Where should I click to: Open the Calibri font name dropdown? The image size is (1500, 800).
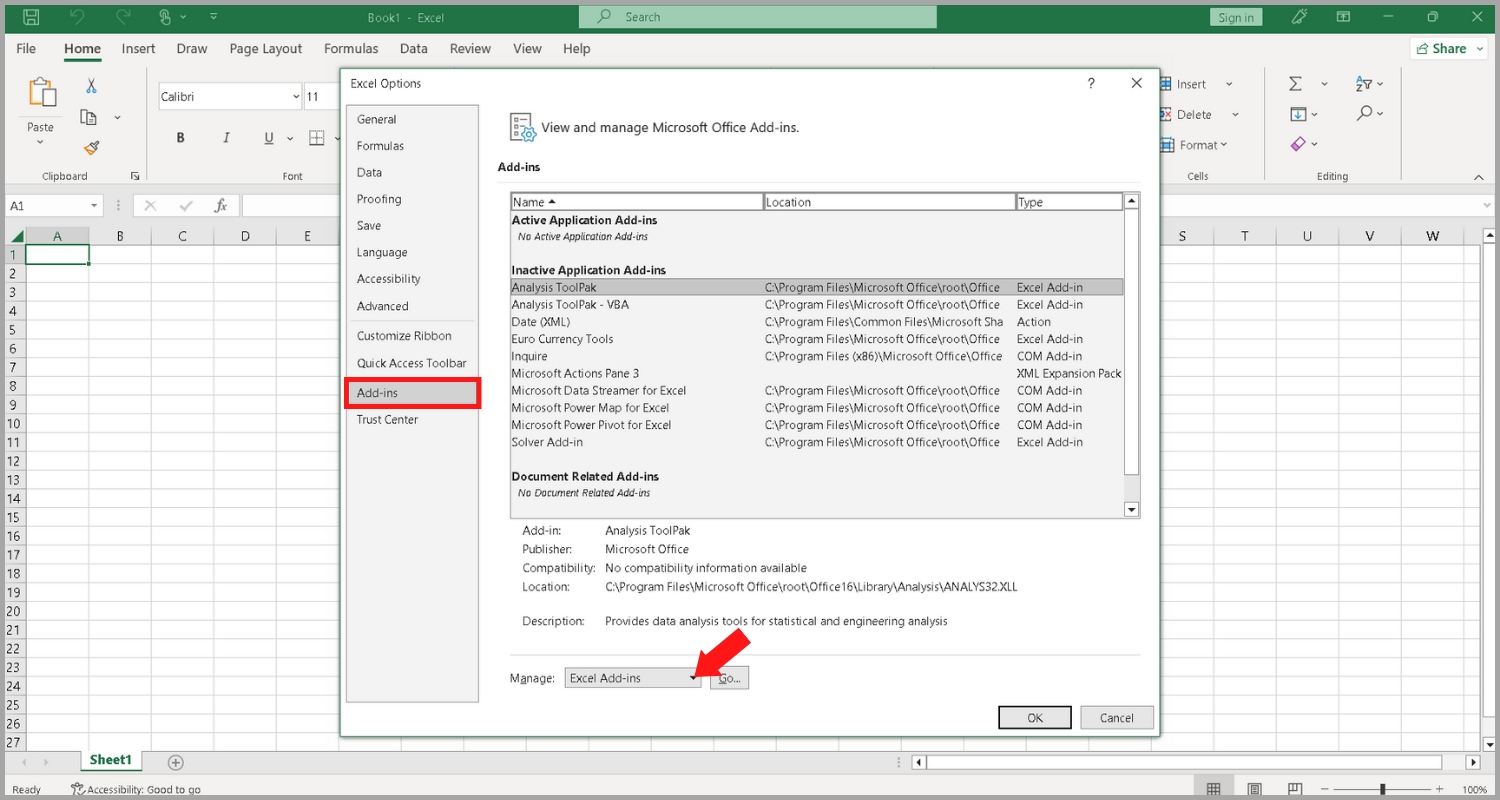pyautogui.click(x=296, y=96)
